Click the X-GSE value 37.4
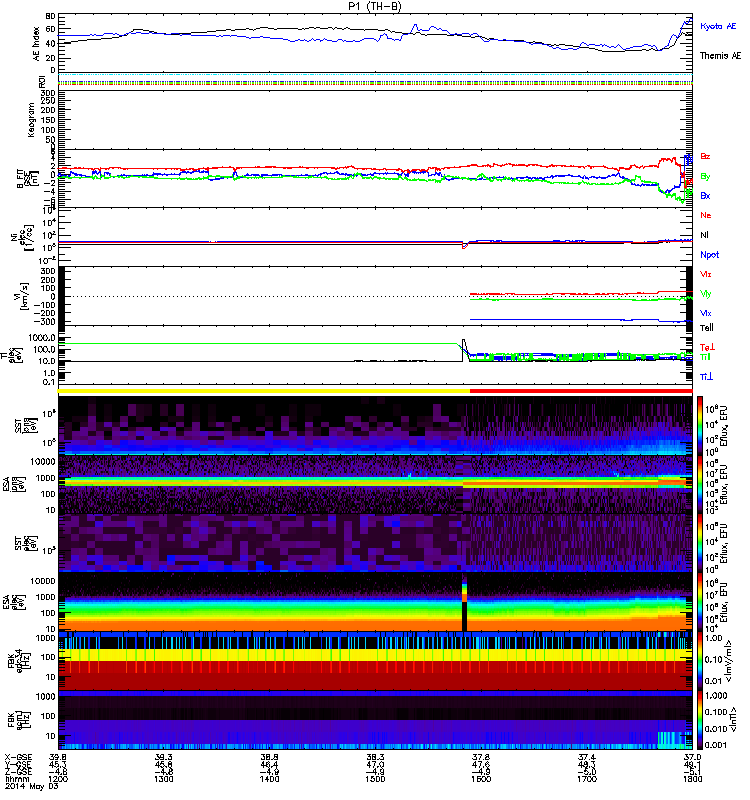 (587, 757)
